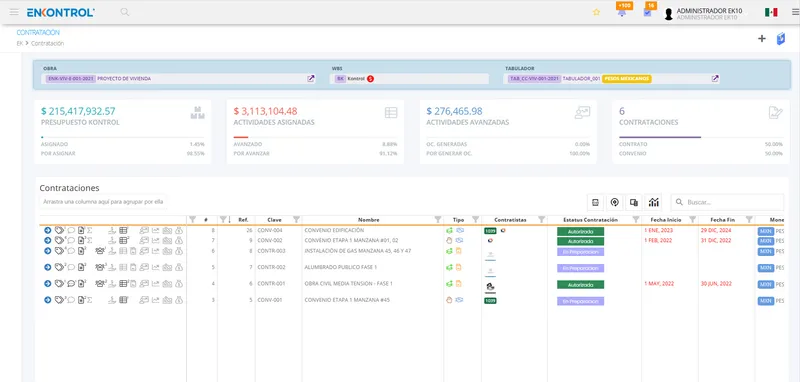The width and height of the screenshot is (800, 382).
Task: Click the EK breadcrumb link
Action: point(19,44)
